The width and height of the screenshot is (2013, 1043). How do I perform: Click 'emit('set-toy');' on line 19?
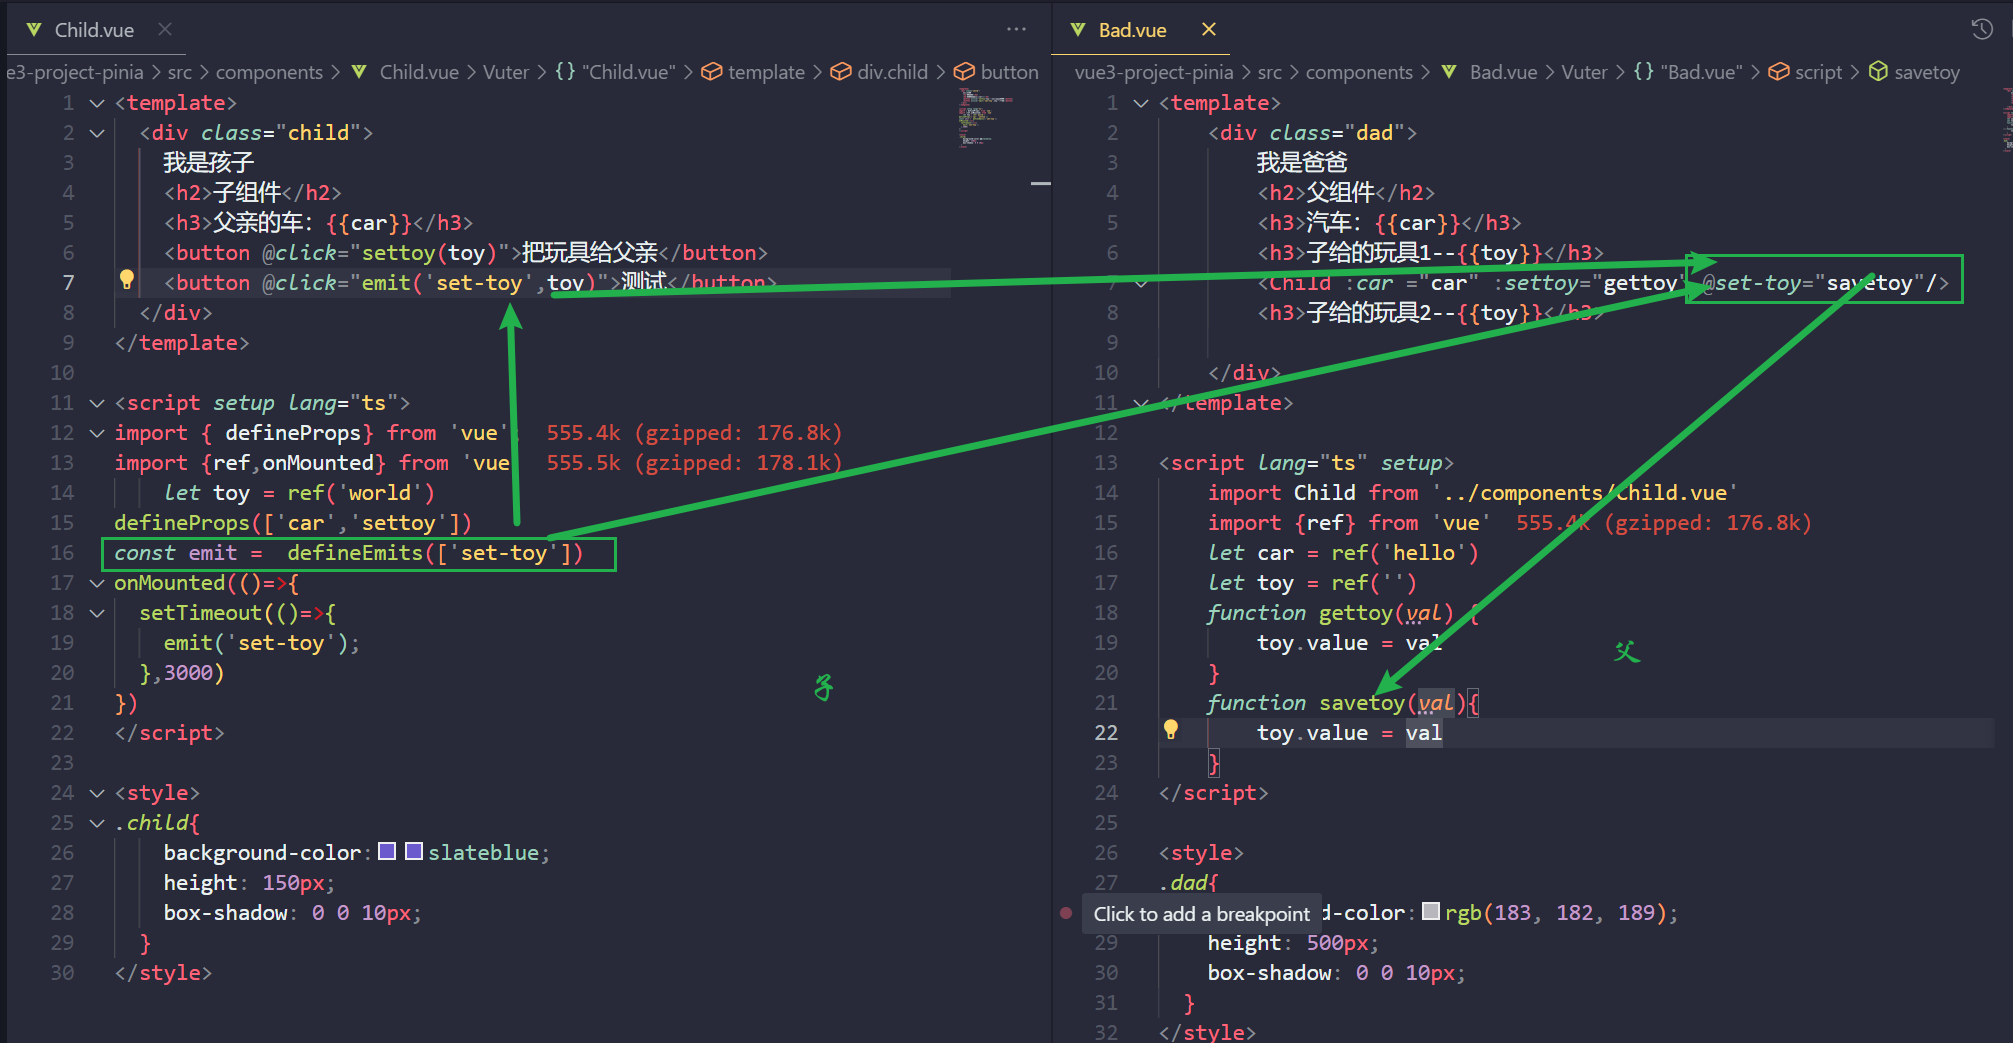[x=262, y=643]
